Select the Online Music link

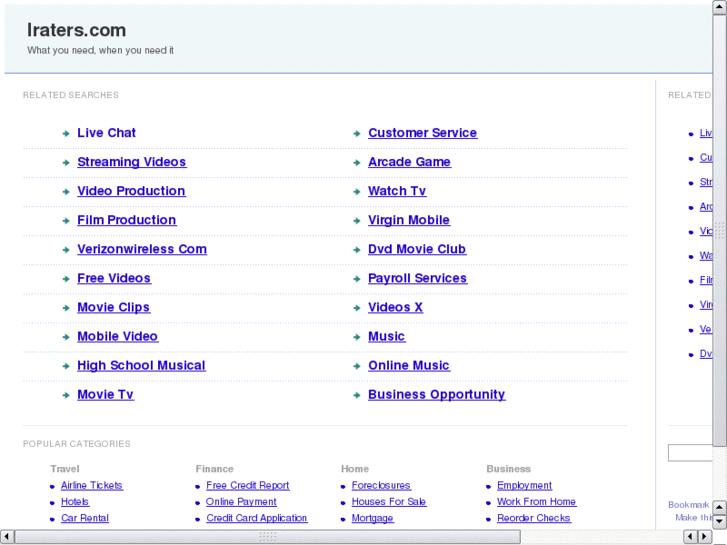(409, 365)
